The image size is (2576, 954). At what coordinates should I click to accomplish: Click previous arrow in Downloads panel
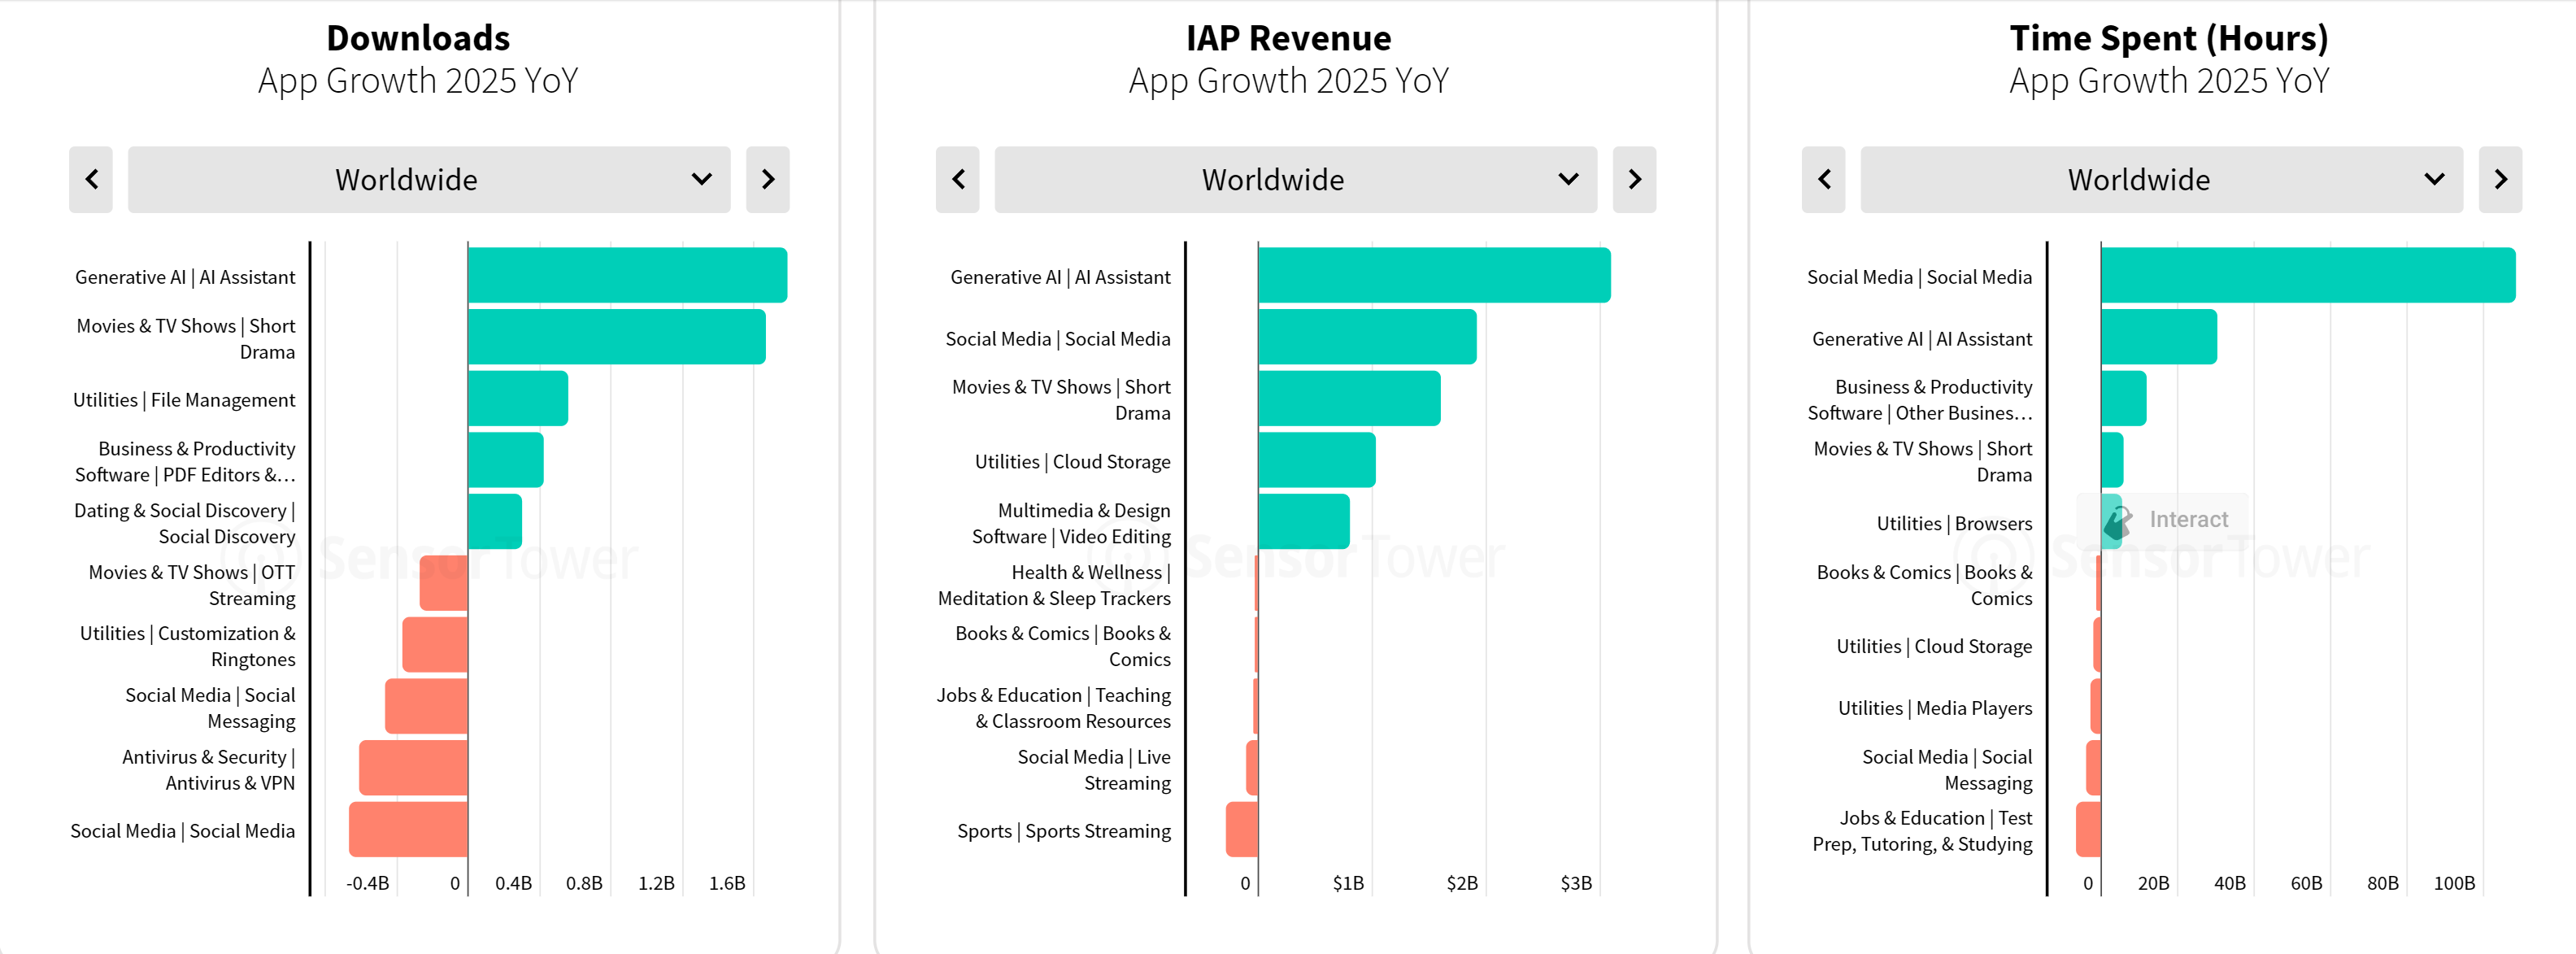91,180
